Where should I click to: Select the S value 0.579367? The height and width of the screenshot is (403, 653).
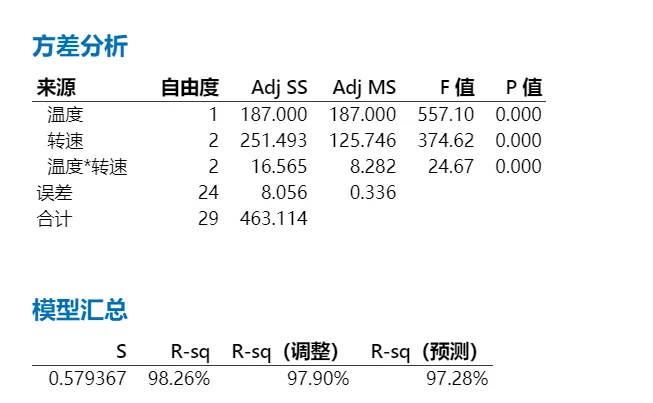(87, 379)
